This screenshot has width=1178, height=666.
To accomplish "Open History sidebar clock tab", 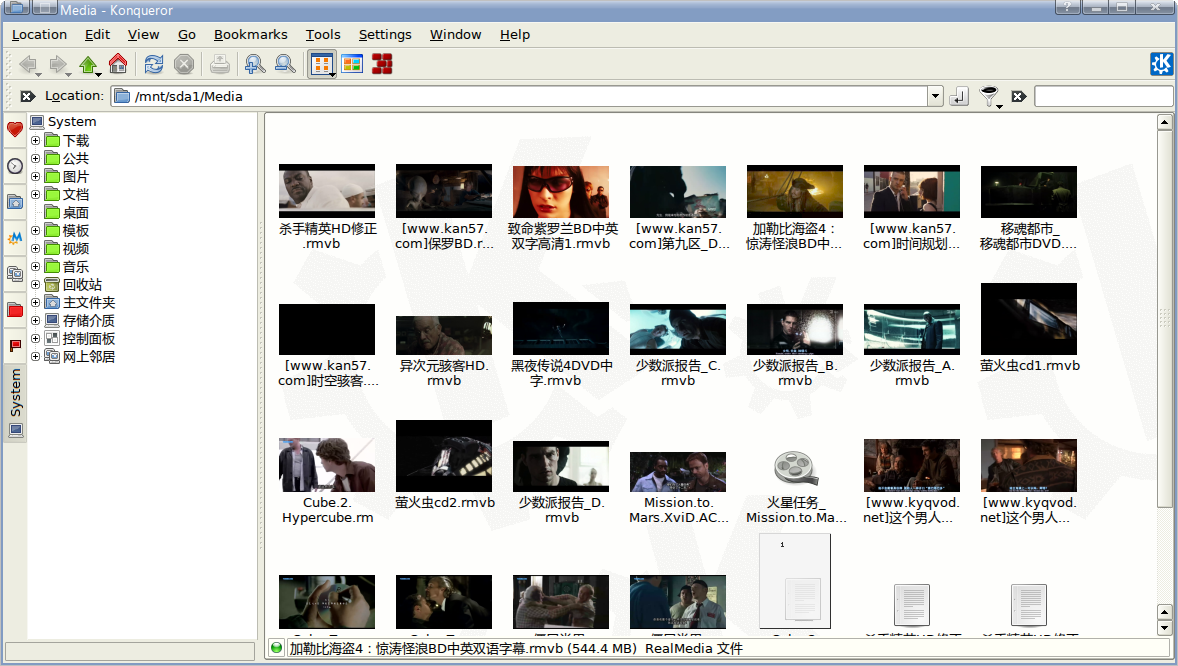I will (x=15, y=166).
